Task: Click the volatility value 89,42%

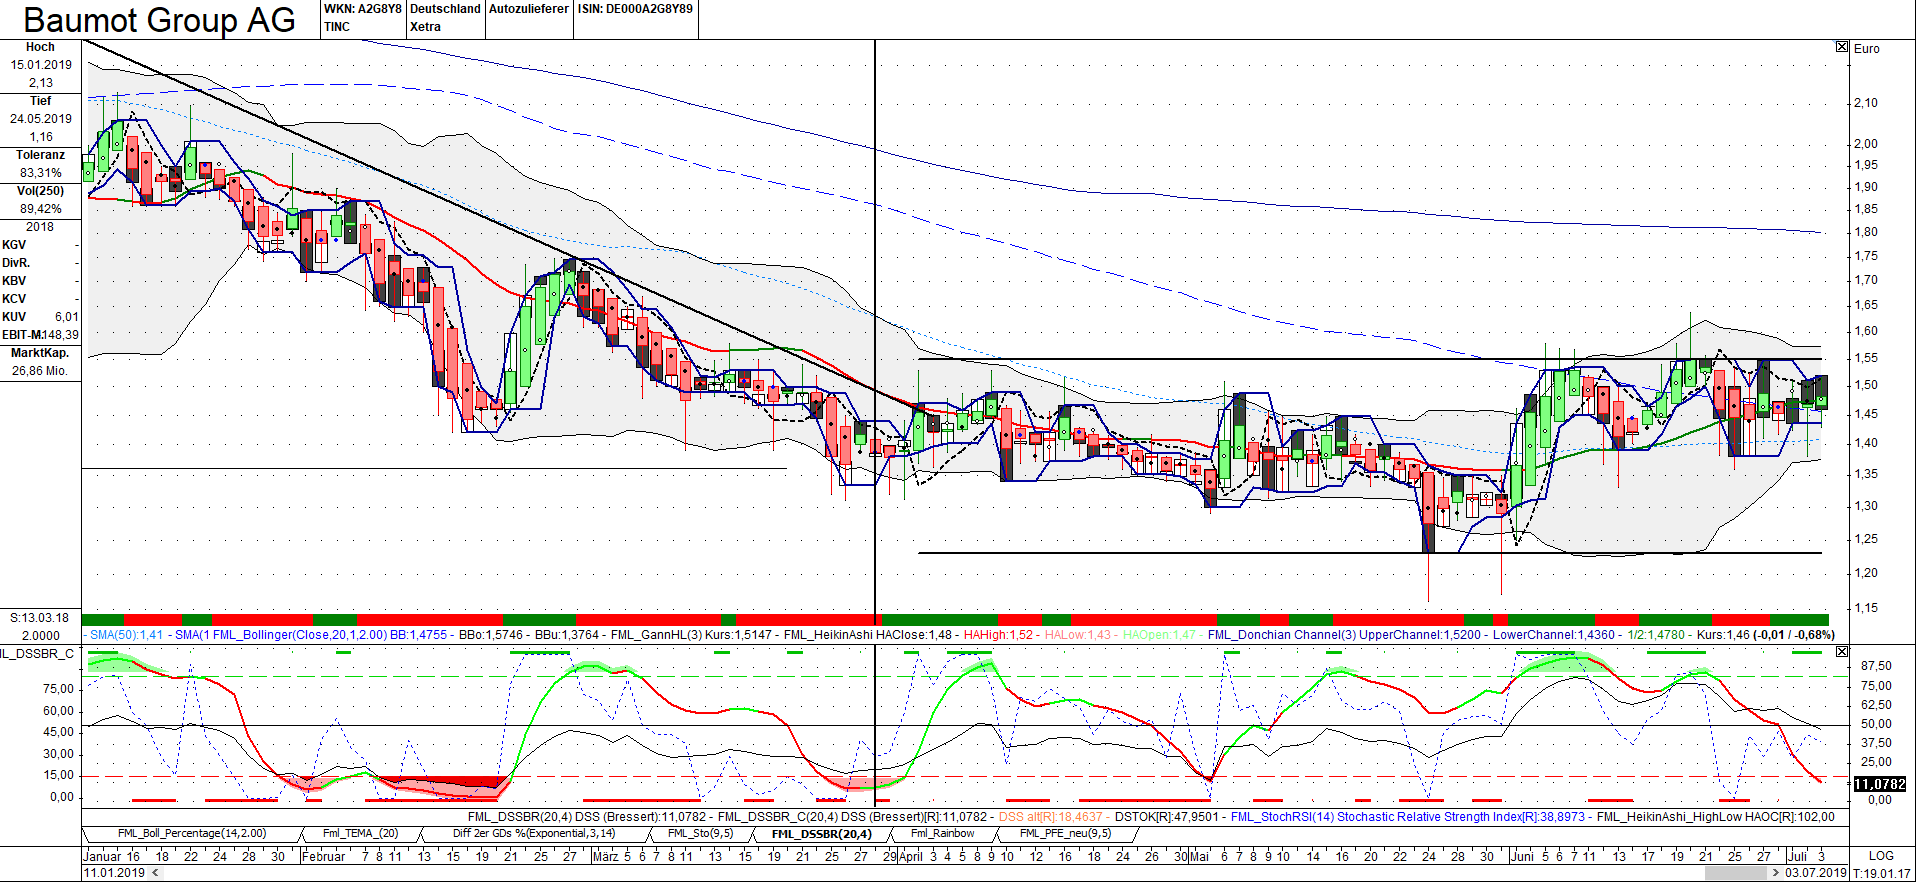Action: tap(41, 209)
